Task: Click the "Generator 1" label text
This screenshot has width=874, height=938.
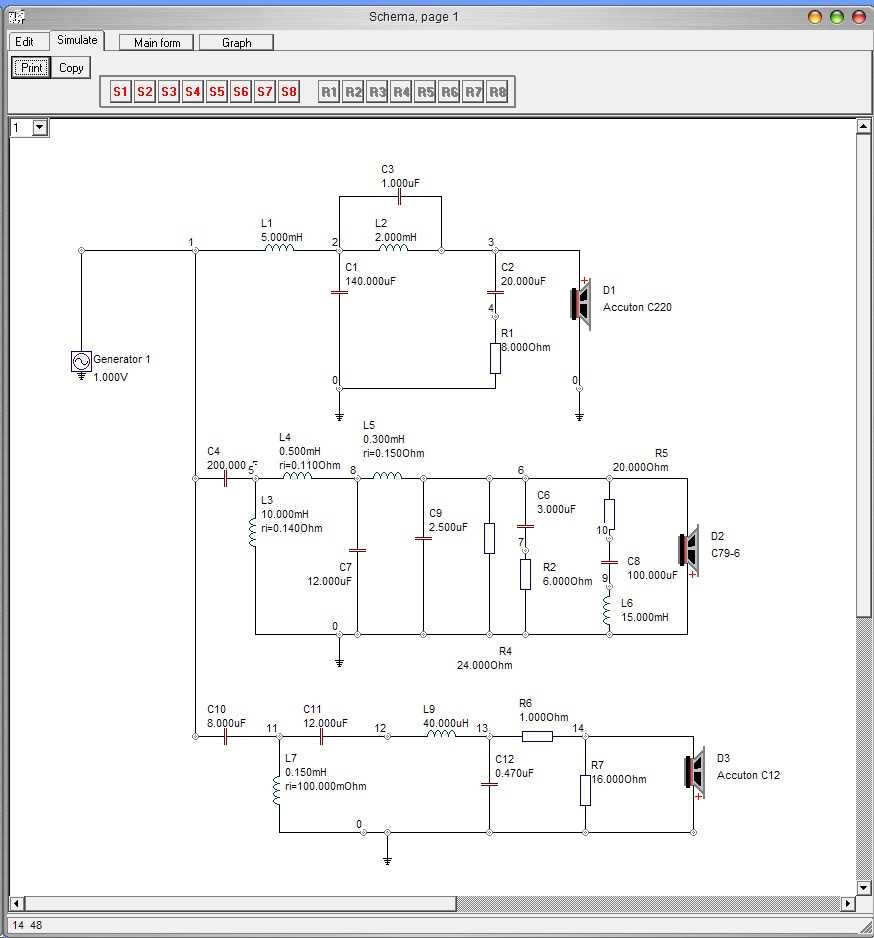Action: 121,360
